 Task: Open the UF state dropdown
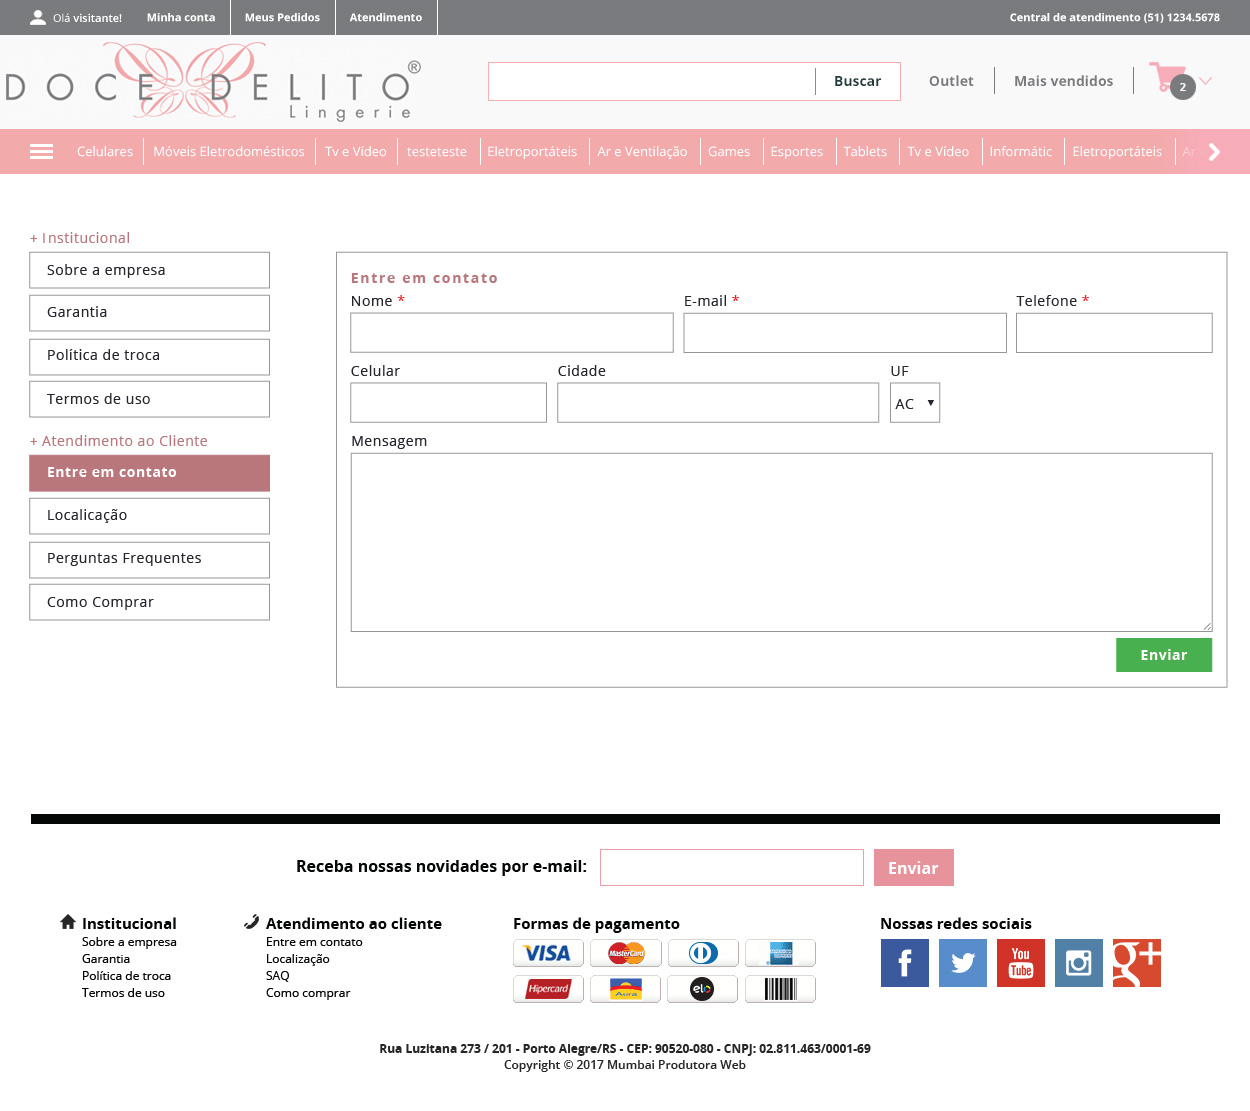[914, 403]
